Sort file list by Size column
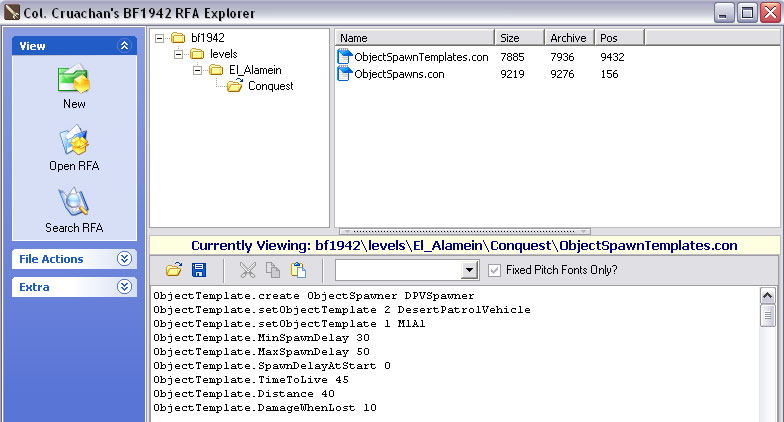The height and width of the screenshot is (422, 784). [x=520, y=38]
